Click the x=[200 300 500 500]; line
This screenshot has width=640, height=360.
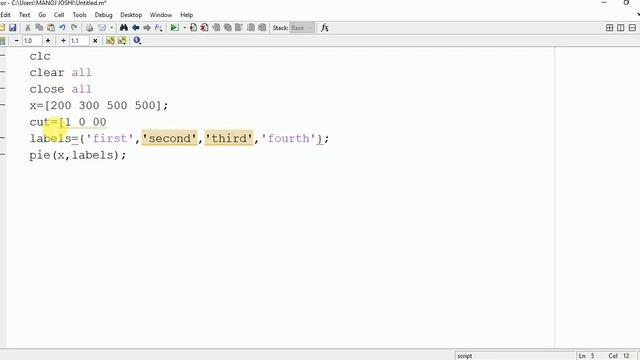pos(99,105)
